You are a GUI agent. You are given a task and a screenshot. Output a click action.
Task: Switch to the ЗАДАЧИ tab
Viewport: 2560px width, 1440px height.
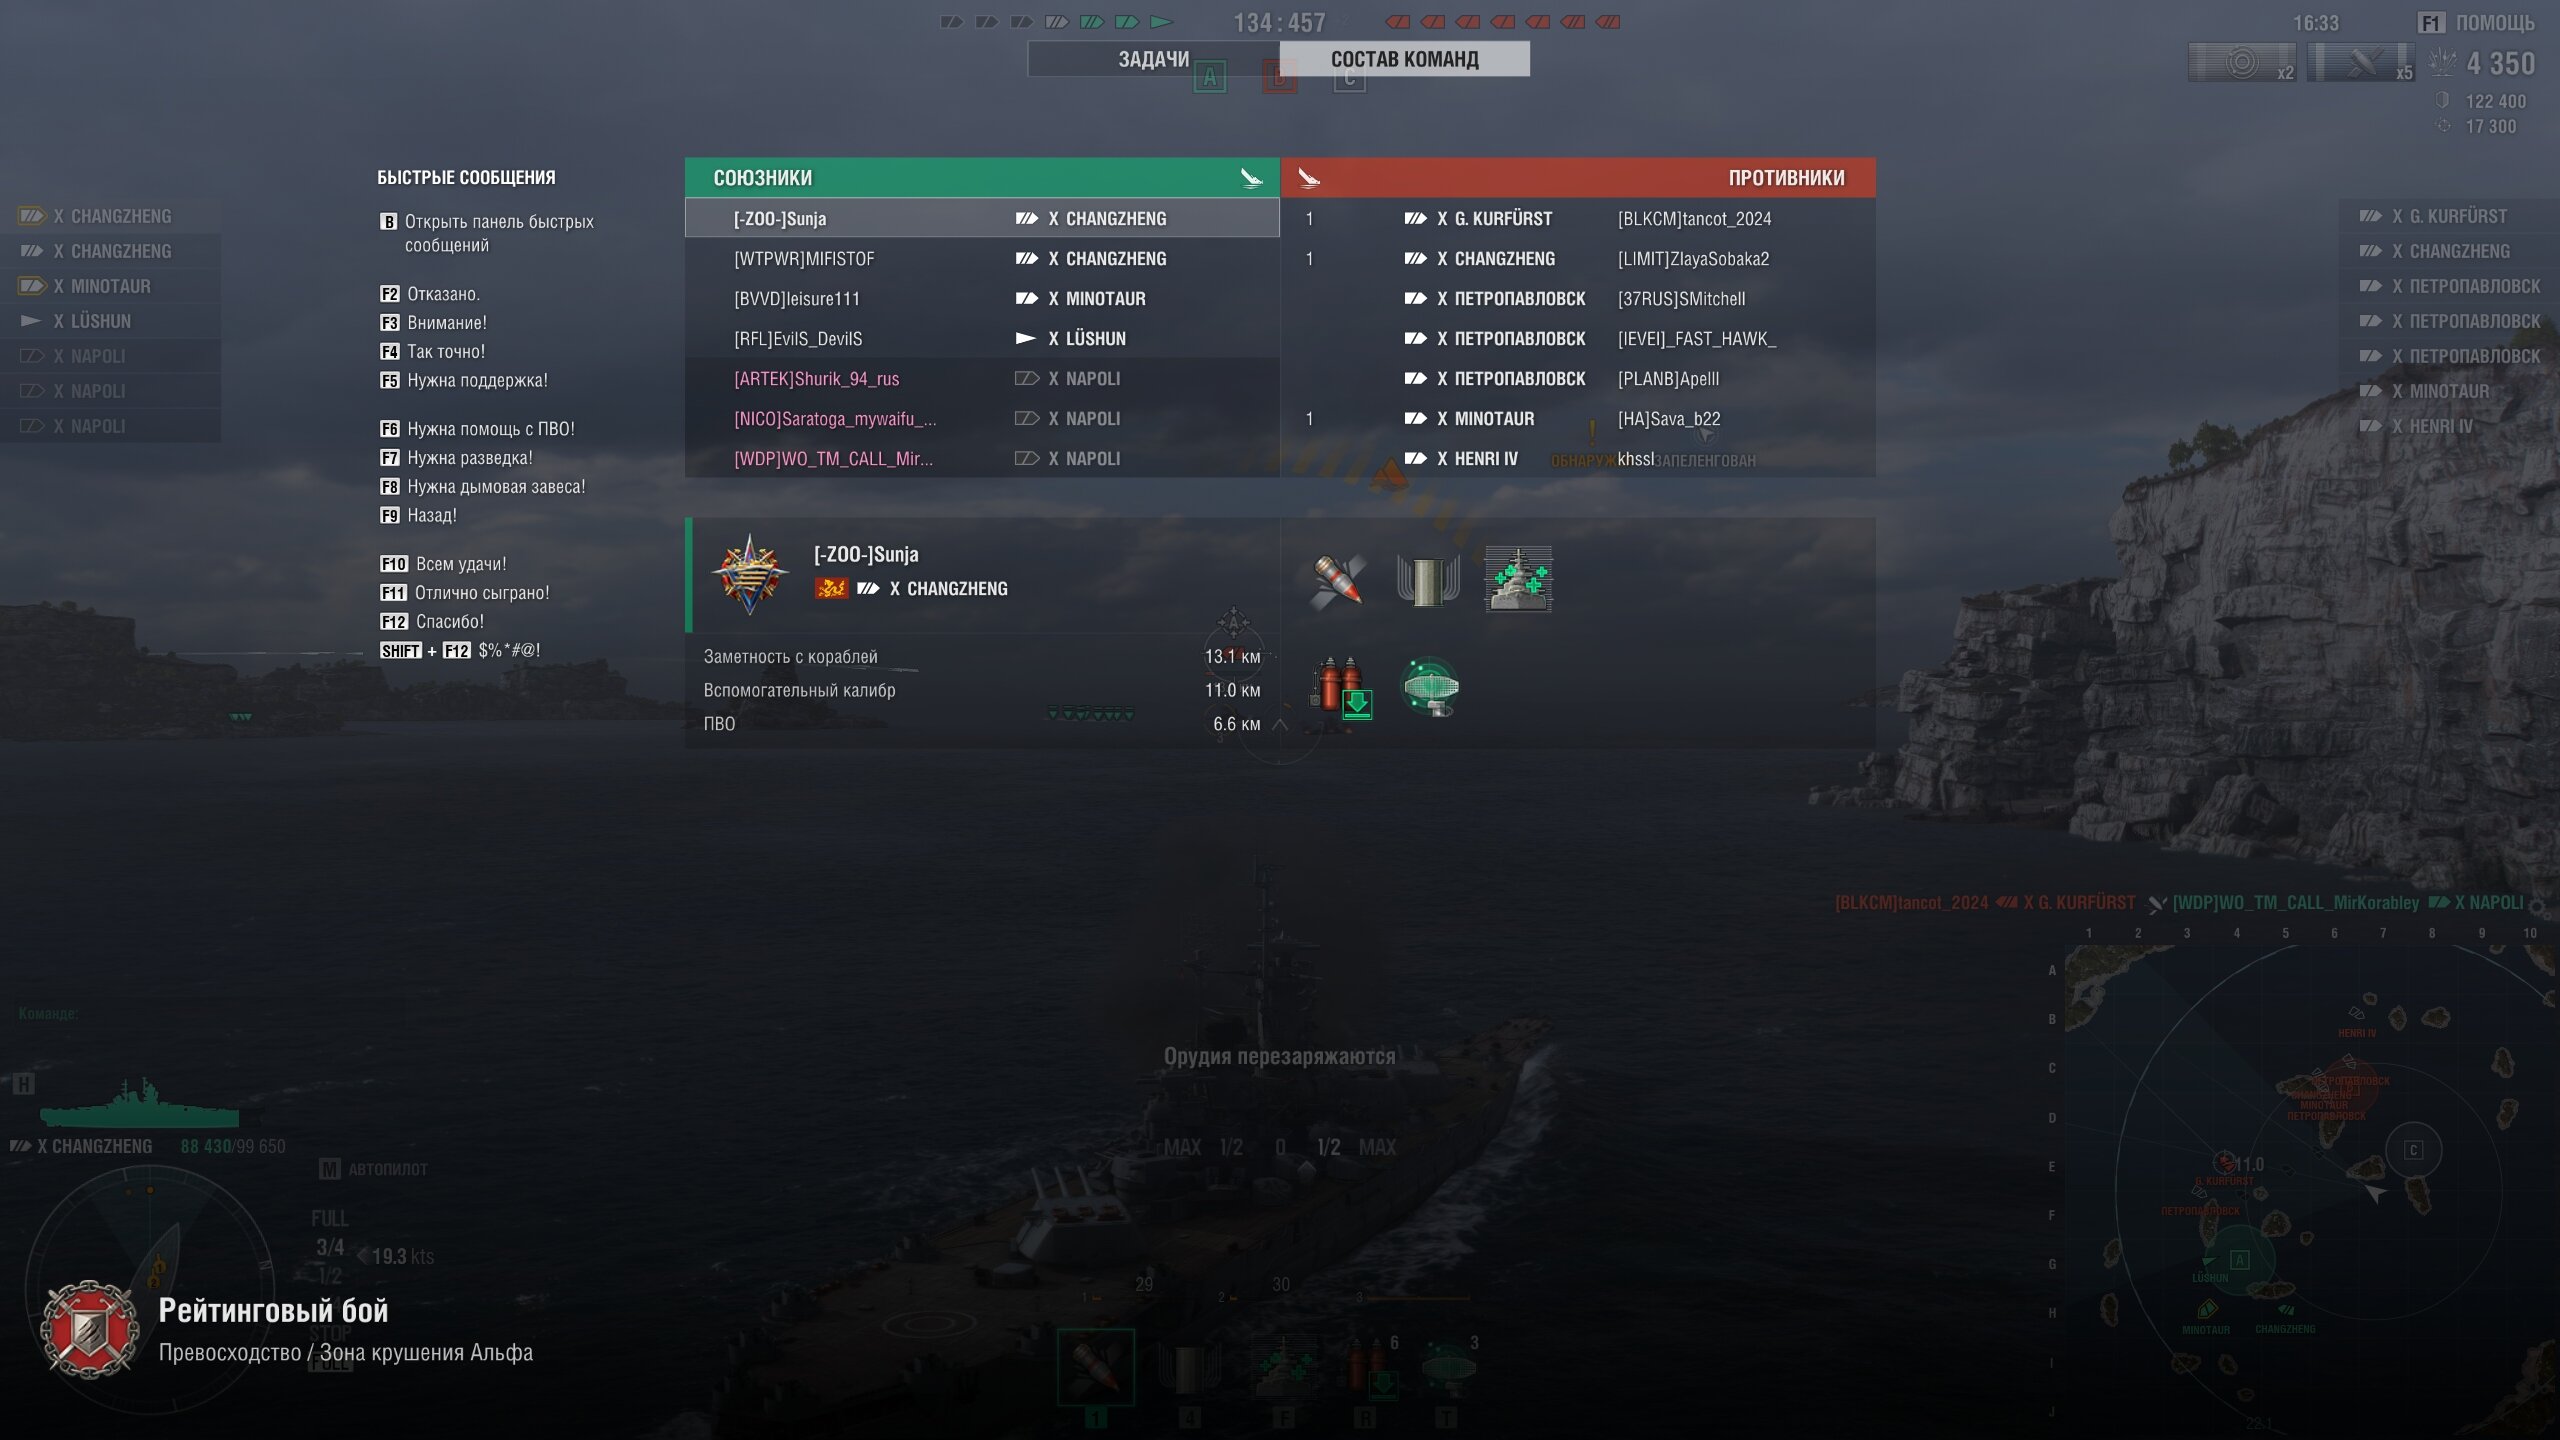pyautogui.click(x=1153, y=59)
